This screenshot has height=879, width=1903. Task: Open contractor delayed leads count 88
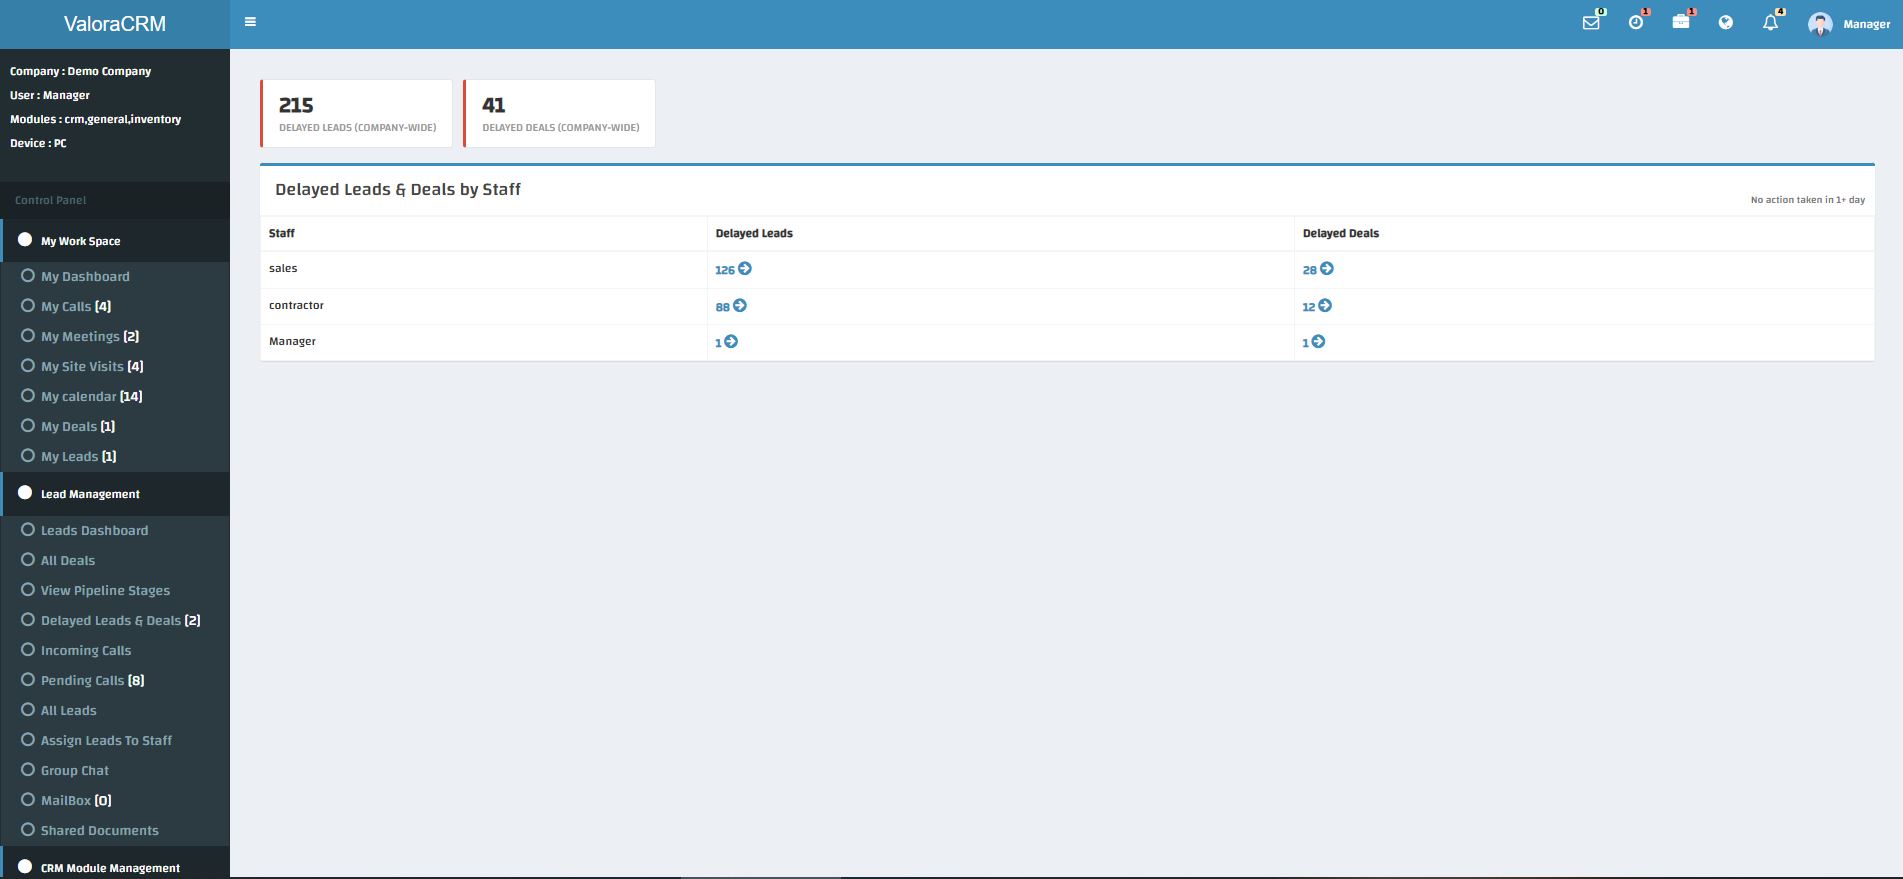coord(722,307)
